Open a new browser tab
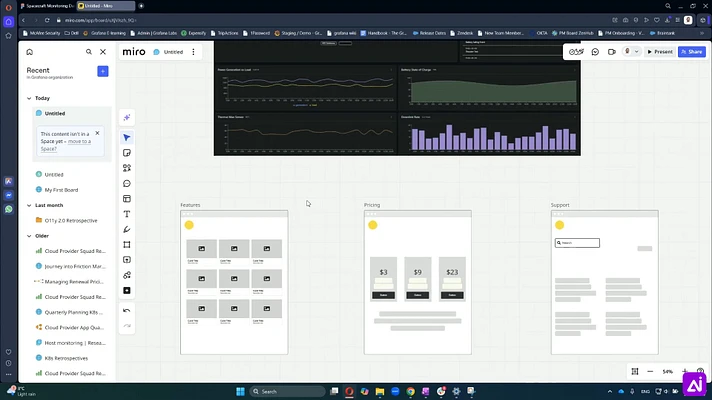712x400 pixels. (x=141, y=6)
